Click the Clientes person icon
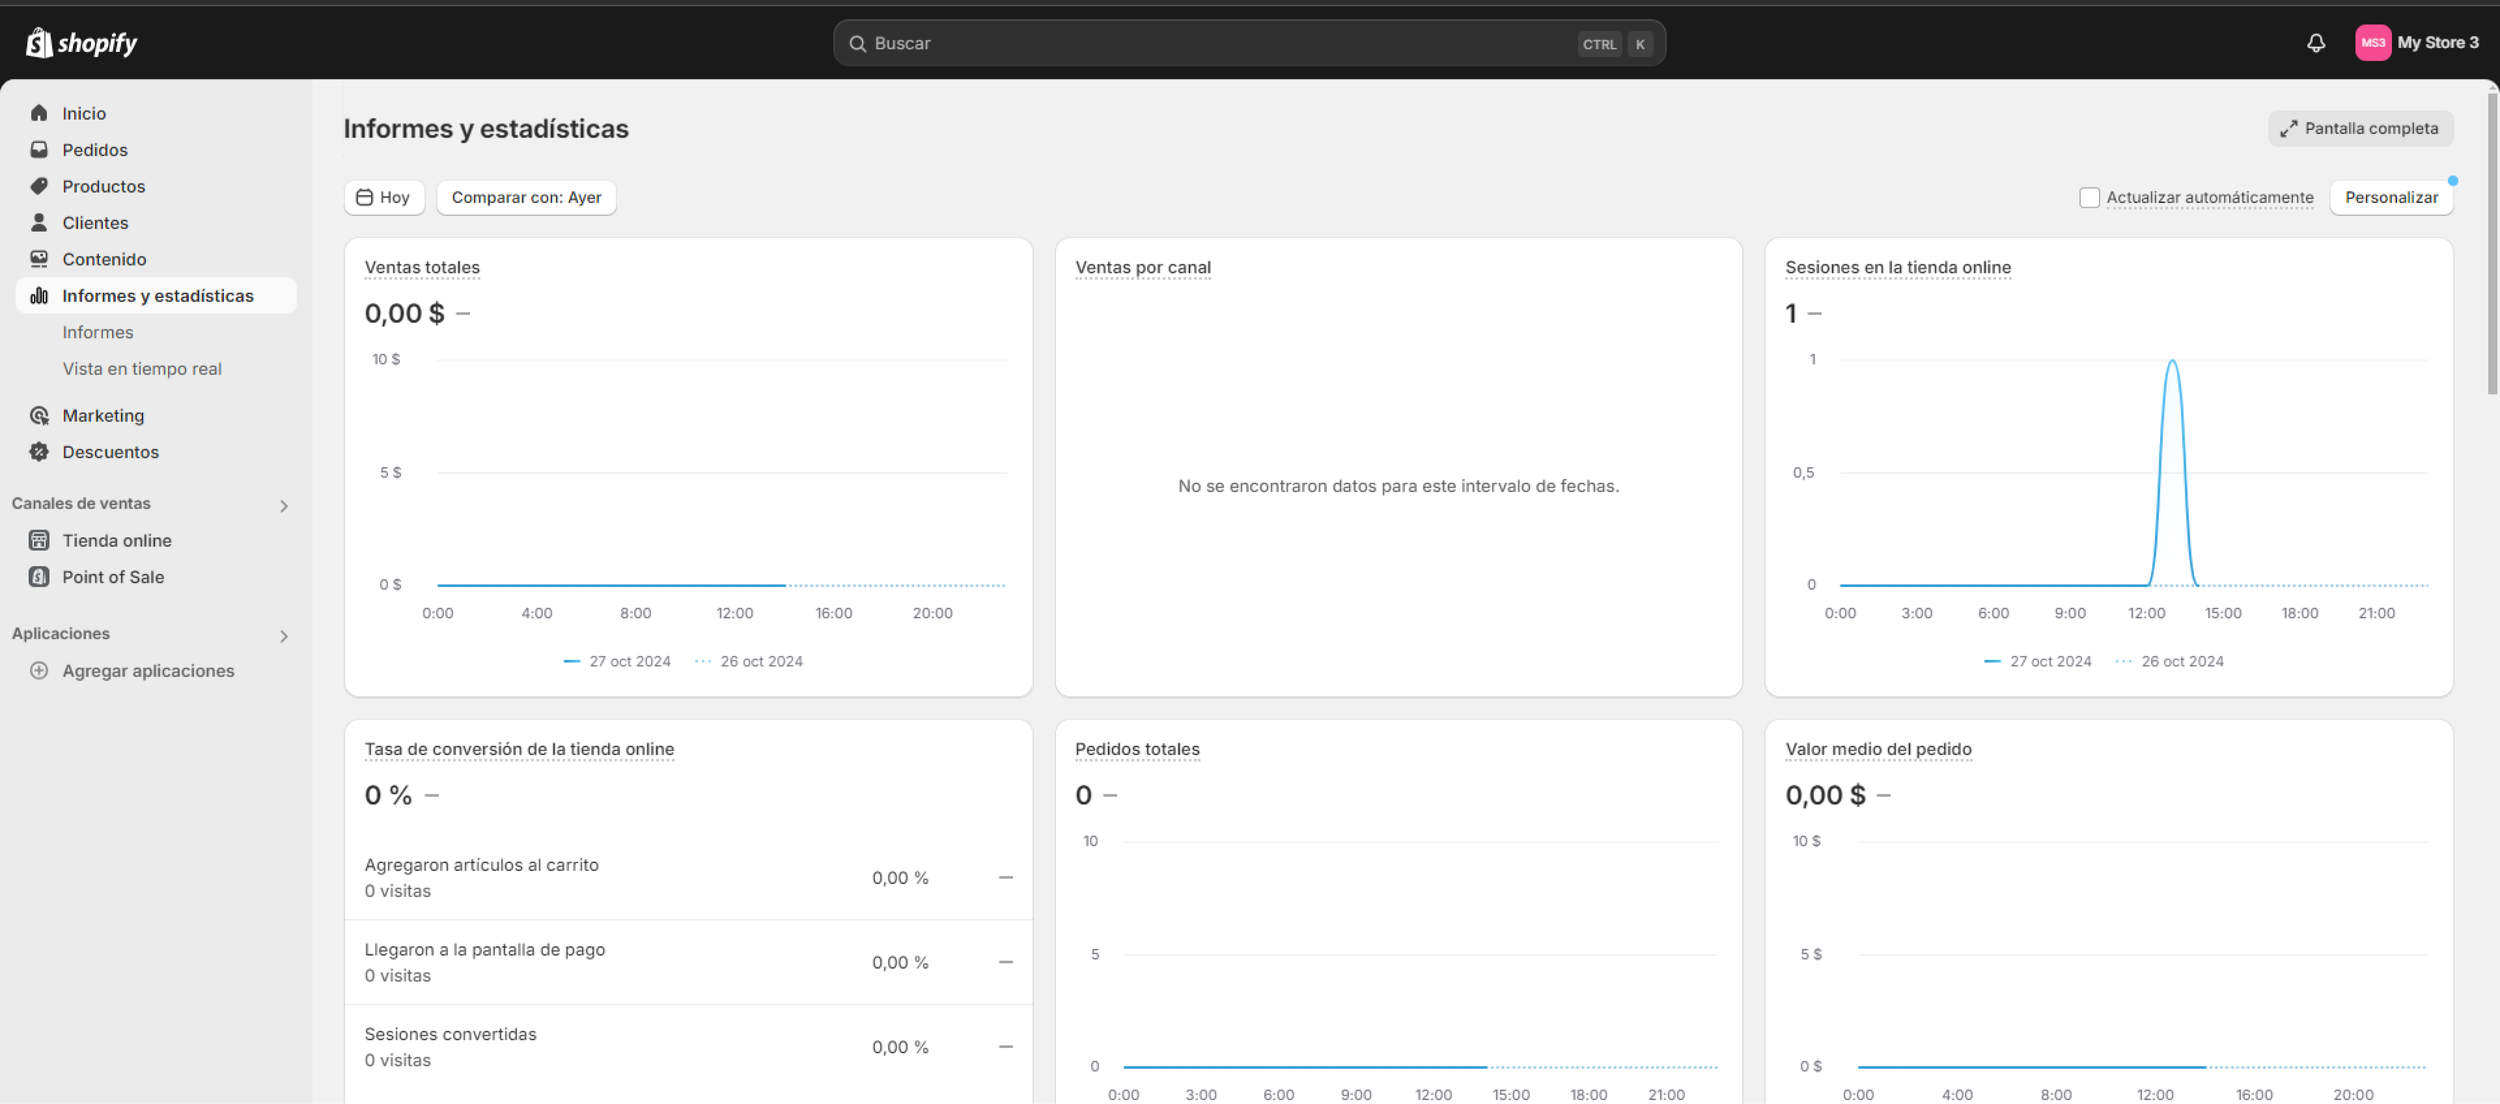The width and height of the screenshot is (2500, 1104). click(x=39, y=222)
